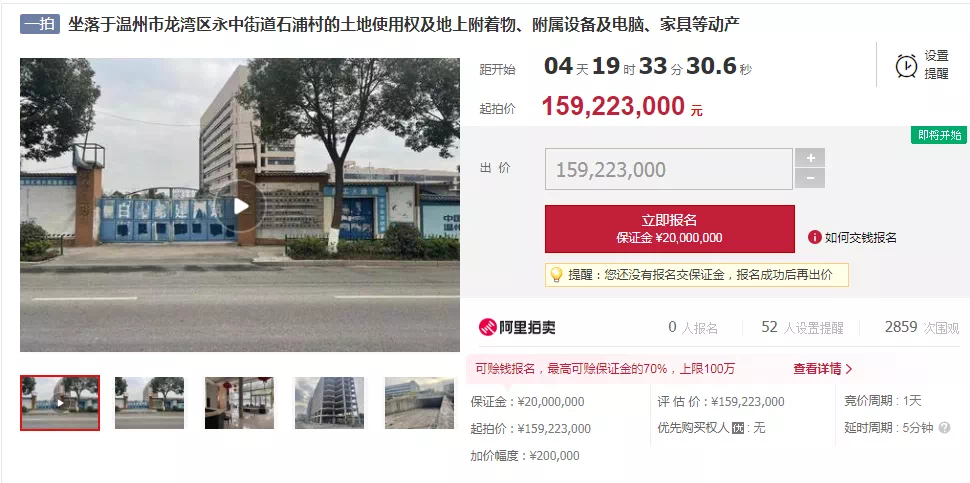
Task: Select the interior lobby photo thumbnail
Action: (239, 403)
